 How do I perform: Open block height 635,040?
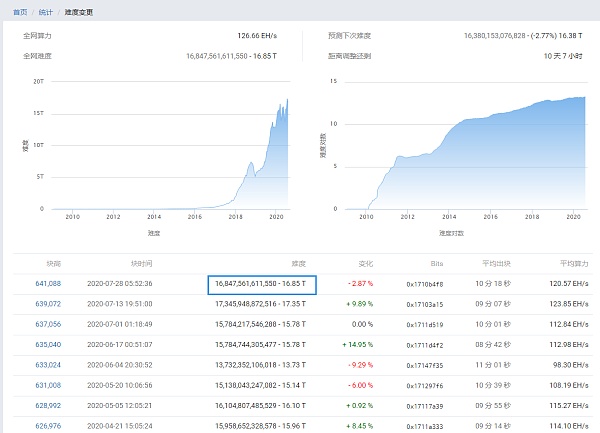(x=47, y=344)
